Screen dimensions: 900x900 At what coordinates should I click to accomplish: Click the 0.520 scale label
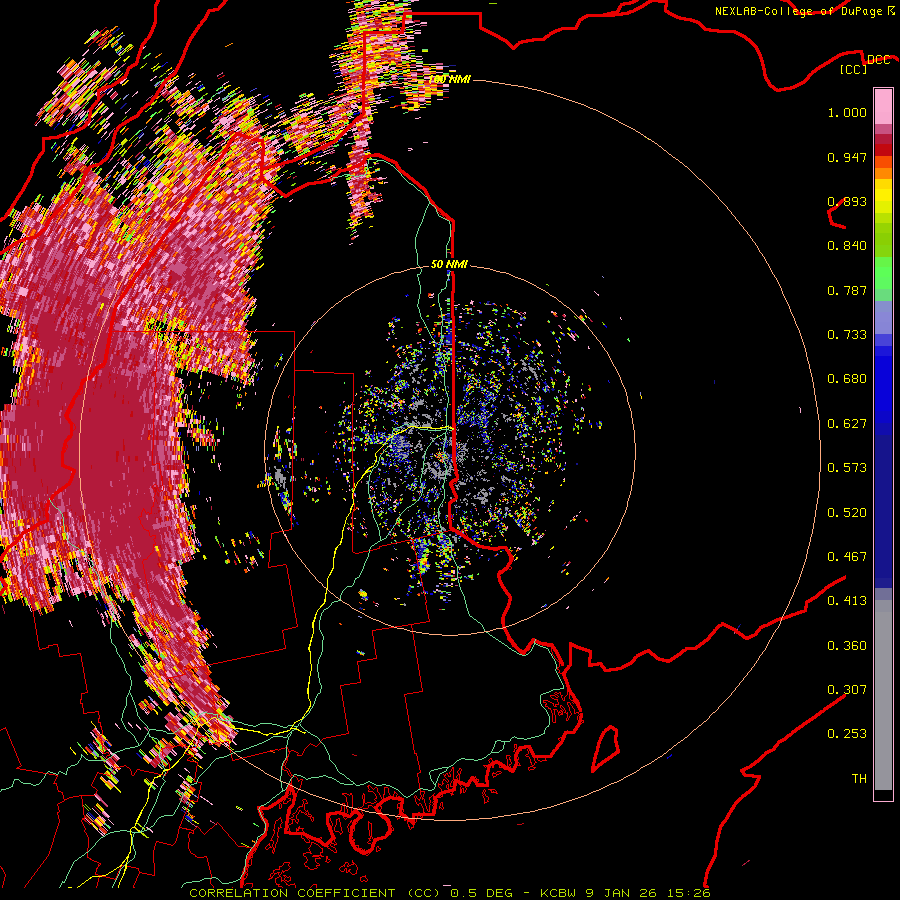coord(847,513)
